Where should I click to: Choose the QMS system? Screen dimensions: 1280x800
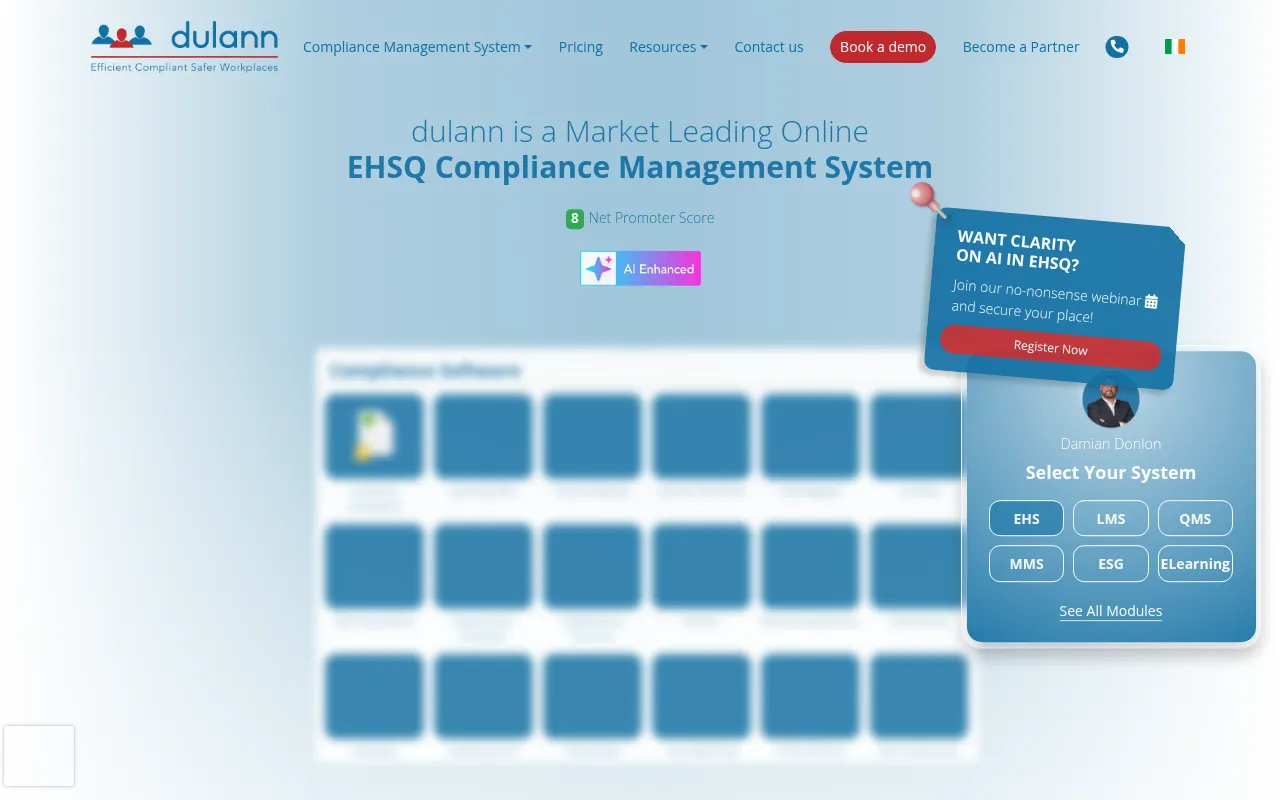[1195, 519]
